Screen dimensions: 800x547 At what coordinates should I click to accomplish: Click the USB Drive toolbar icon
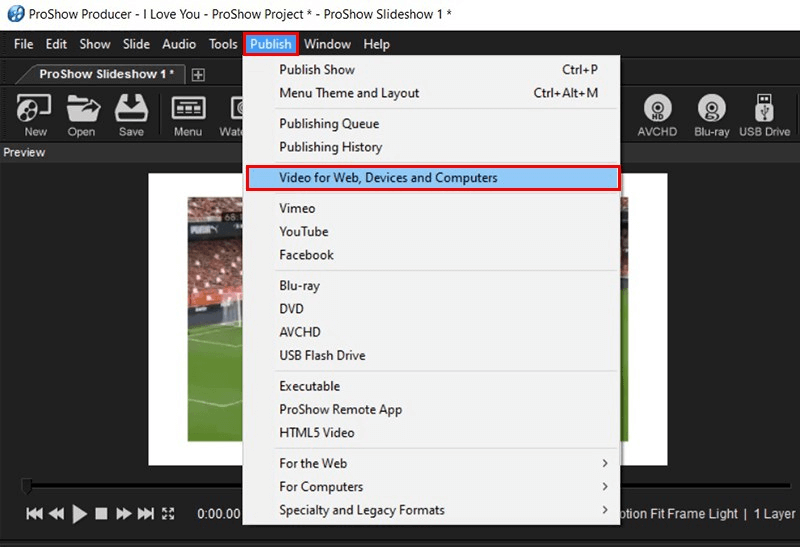click(764, 114)
